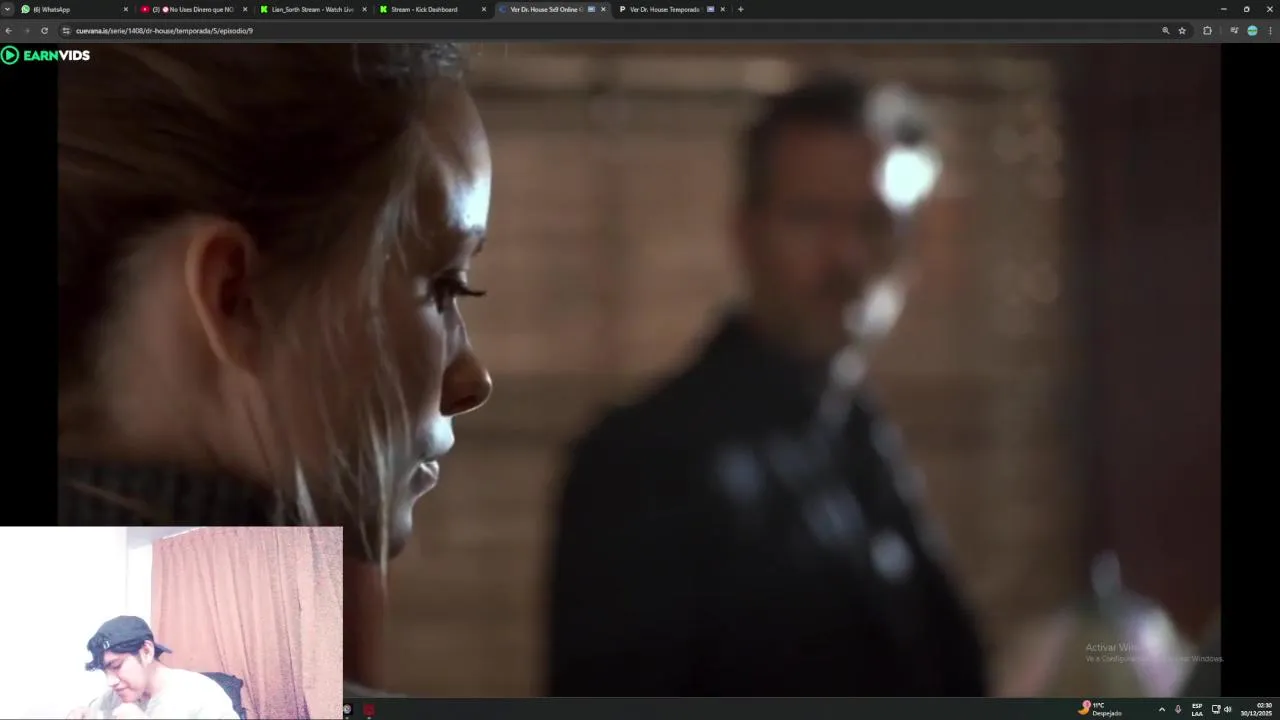This screenshot has width=1280, height=720.
Task: Open the network status tray icon
Action: pyautogui.click(x=1216, y=709)
